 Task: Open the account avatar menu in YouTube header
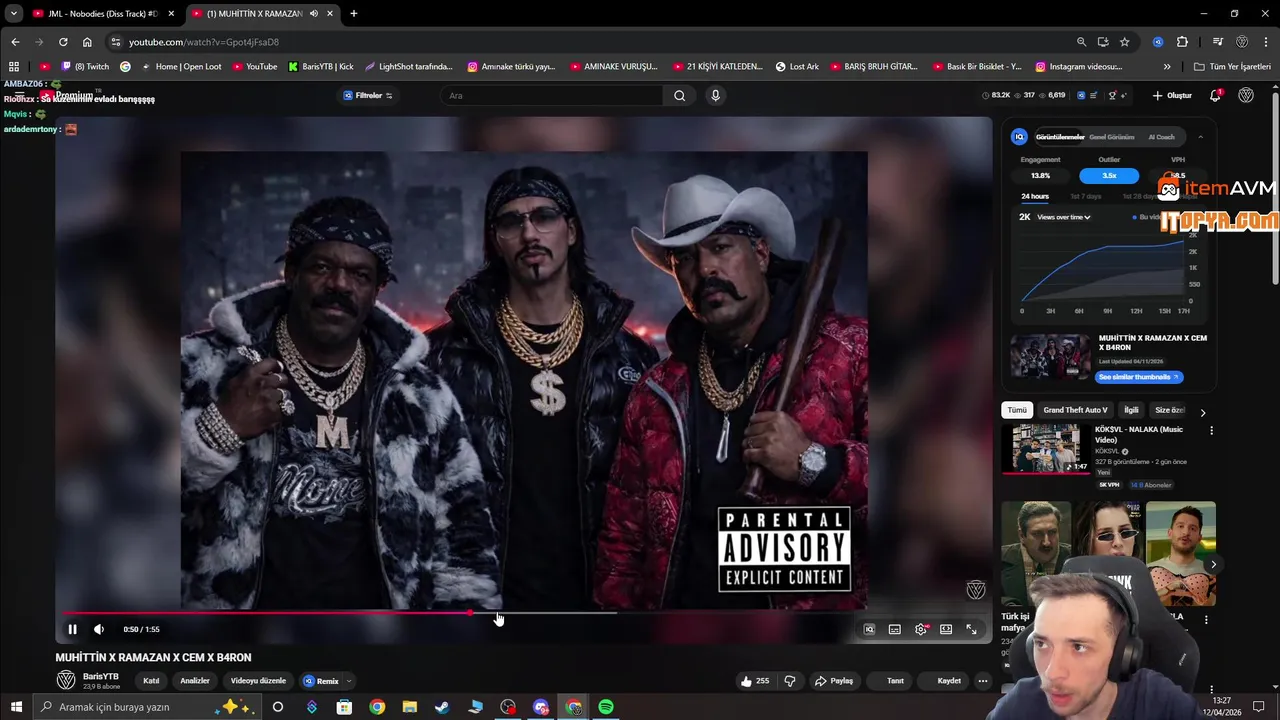pos(1246,96)
